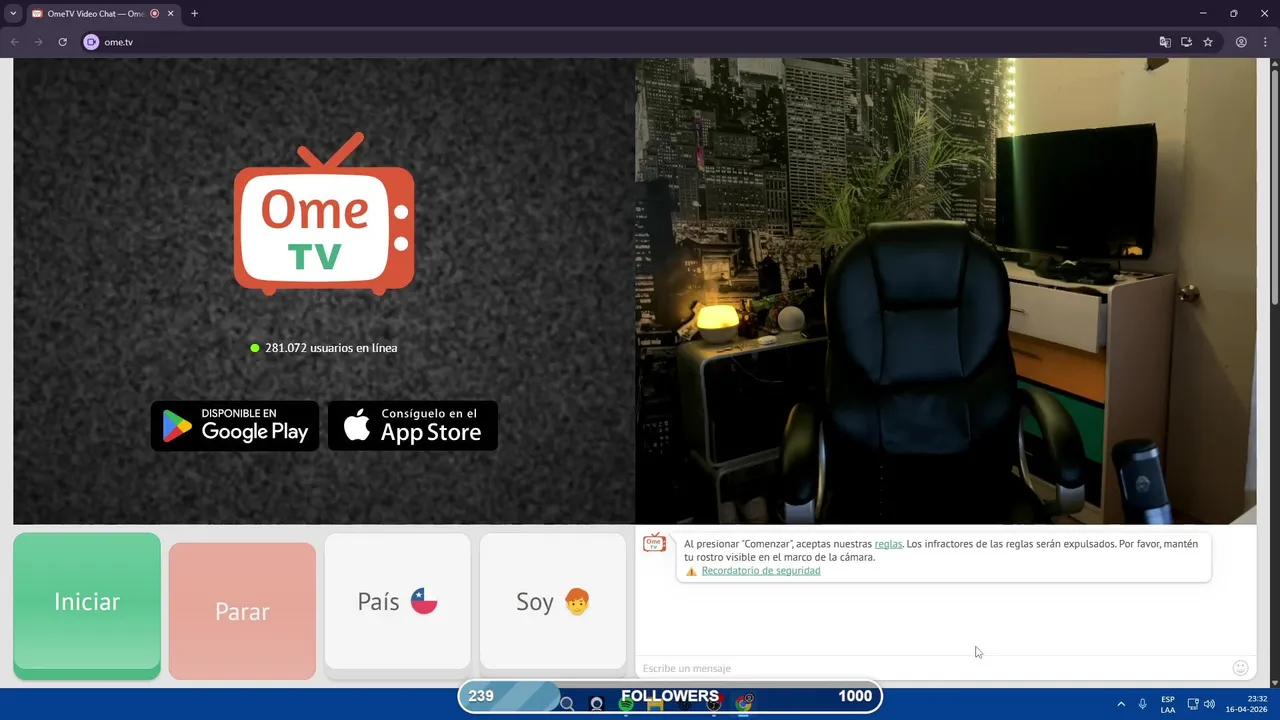Select the OmeTV Video Chat tab
1280x720 pixels.
103,14
